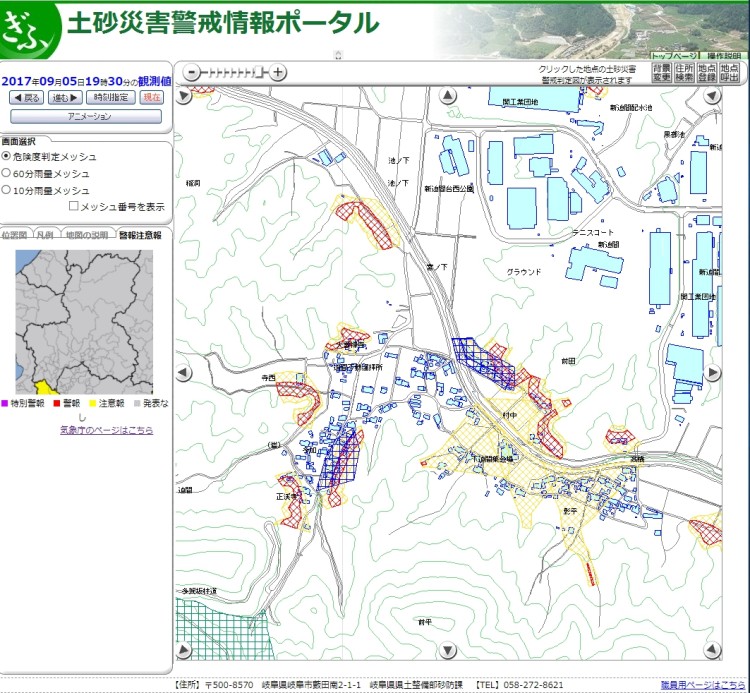Select 60分雨量メッシュ radio option

click(7, 173)
